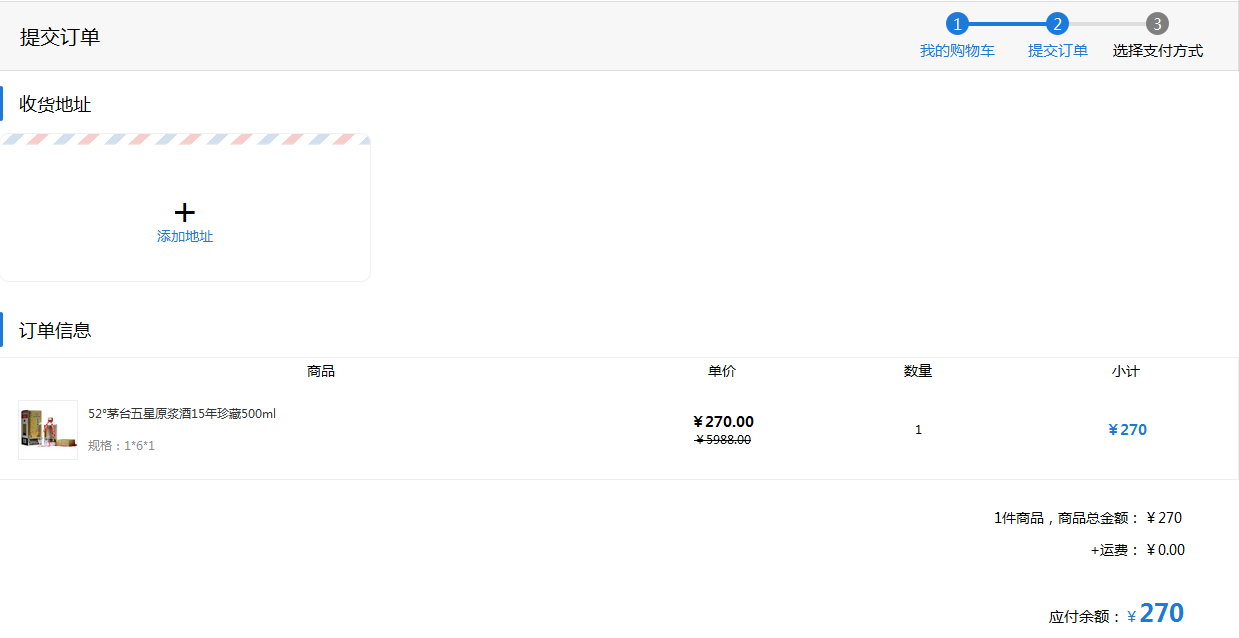Image resolution: width=1239 pixels, height=638 pixels.
Task: Click the crossed-out ¥5988.00 original price
Action: (723, 440)
